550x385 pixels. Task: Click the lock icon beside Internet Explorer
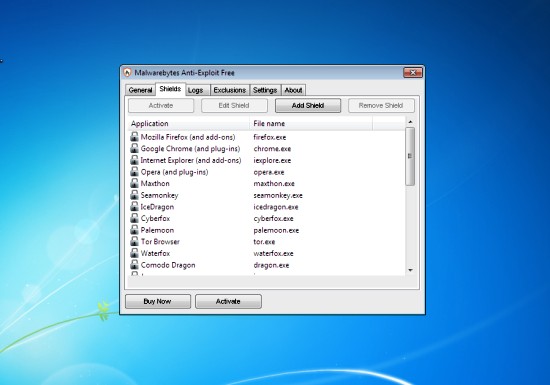click(134, 160)
